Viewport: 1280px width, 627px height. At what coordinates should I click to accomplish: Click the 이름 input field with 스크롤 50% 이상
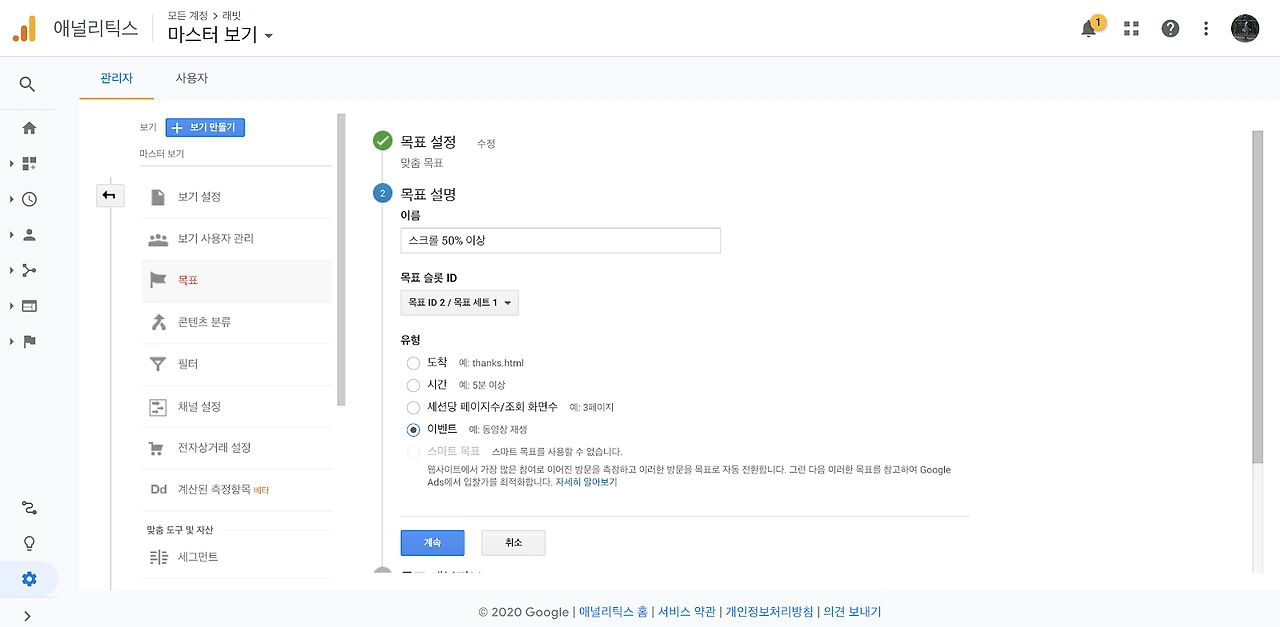560,240
